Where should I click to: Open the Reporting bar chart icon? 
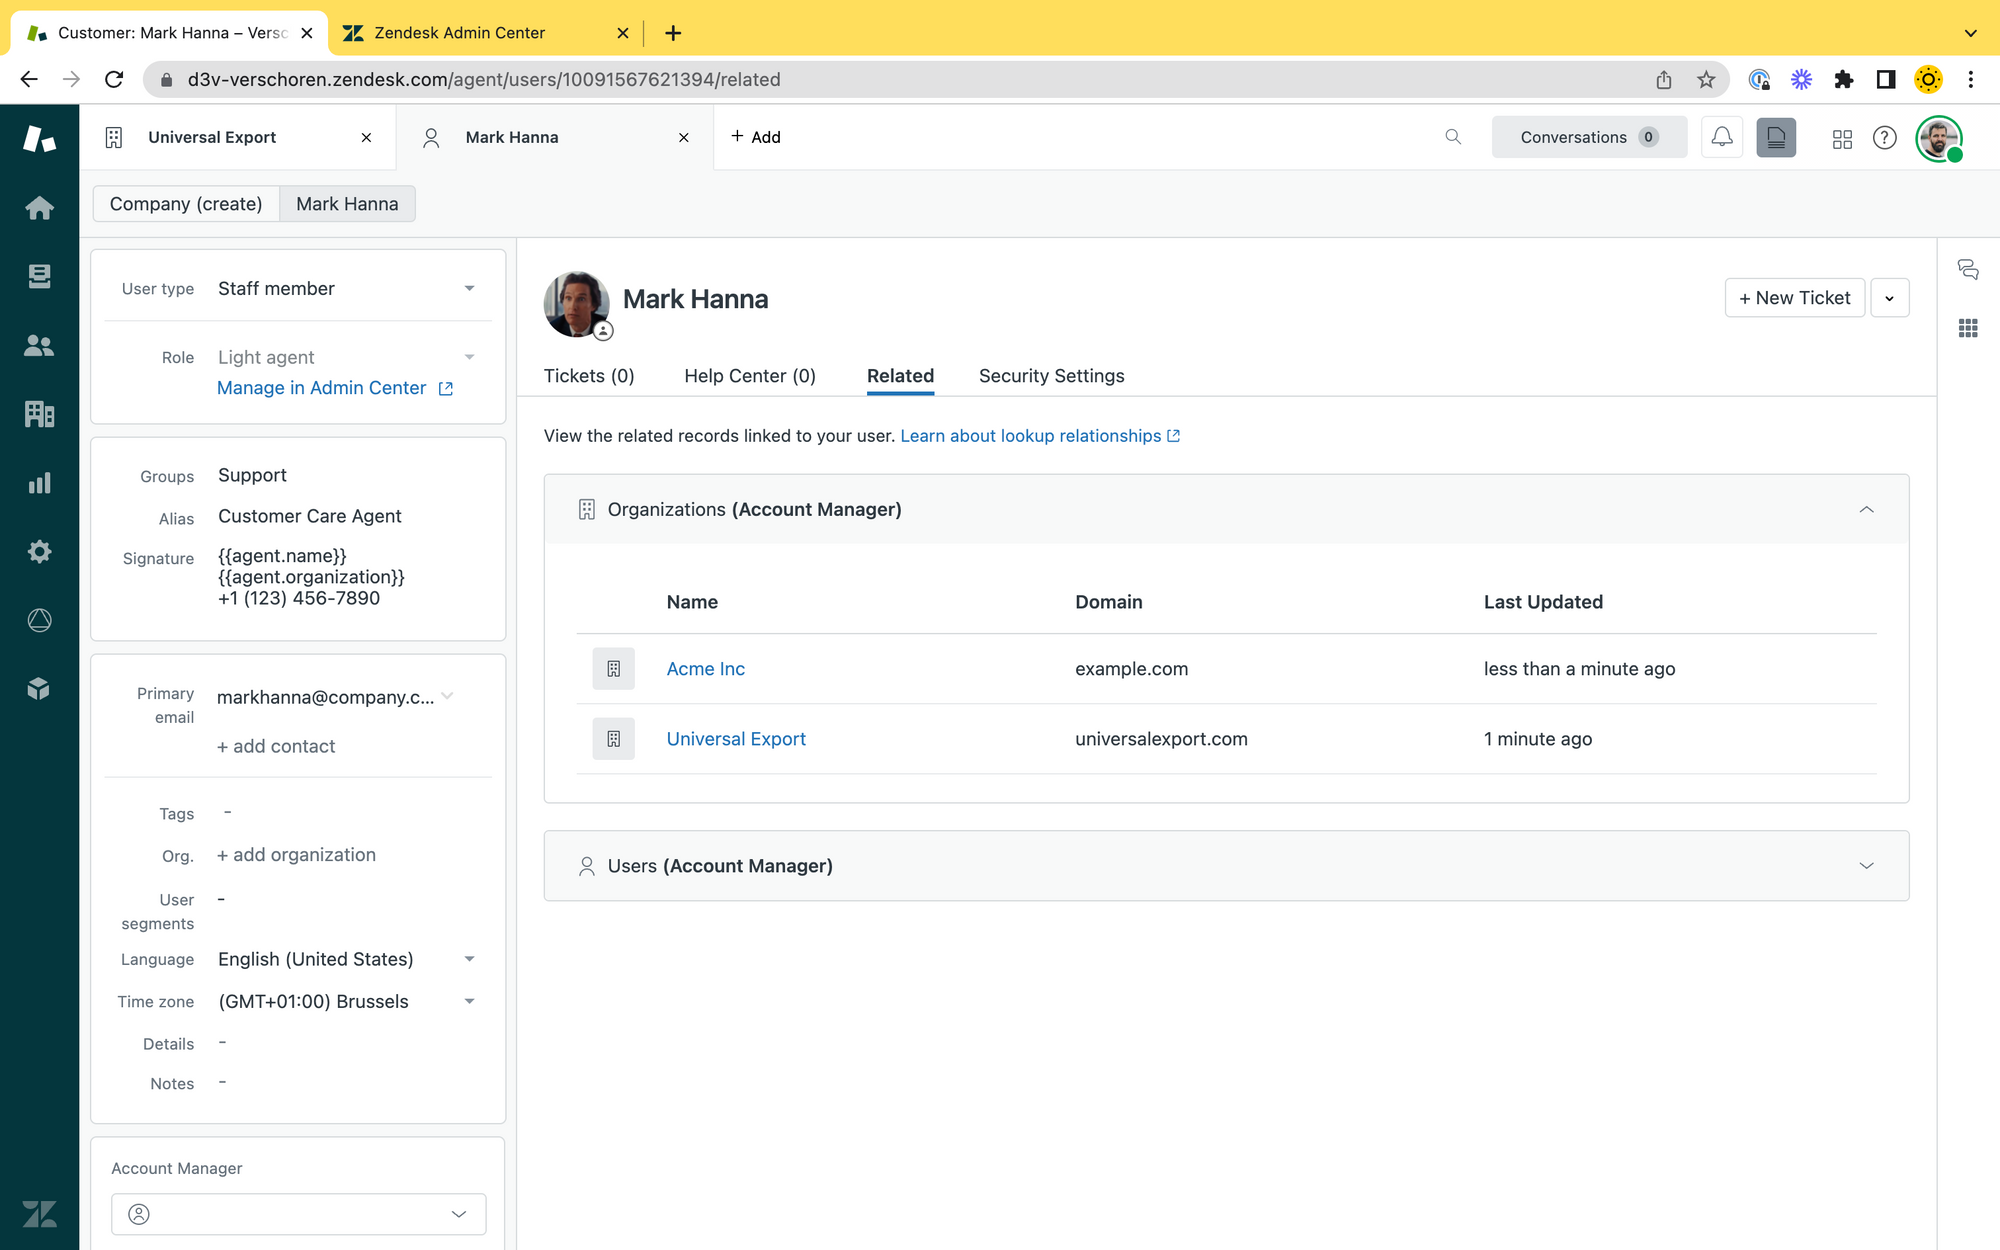39,483
